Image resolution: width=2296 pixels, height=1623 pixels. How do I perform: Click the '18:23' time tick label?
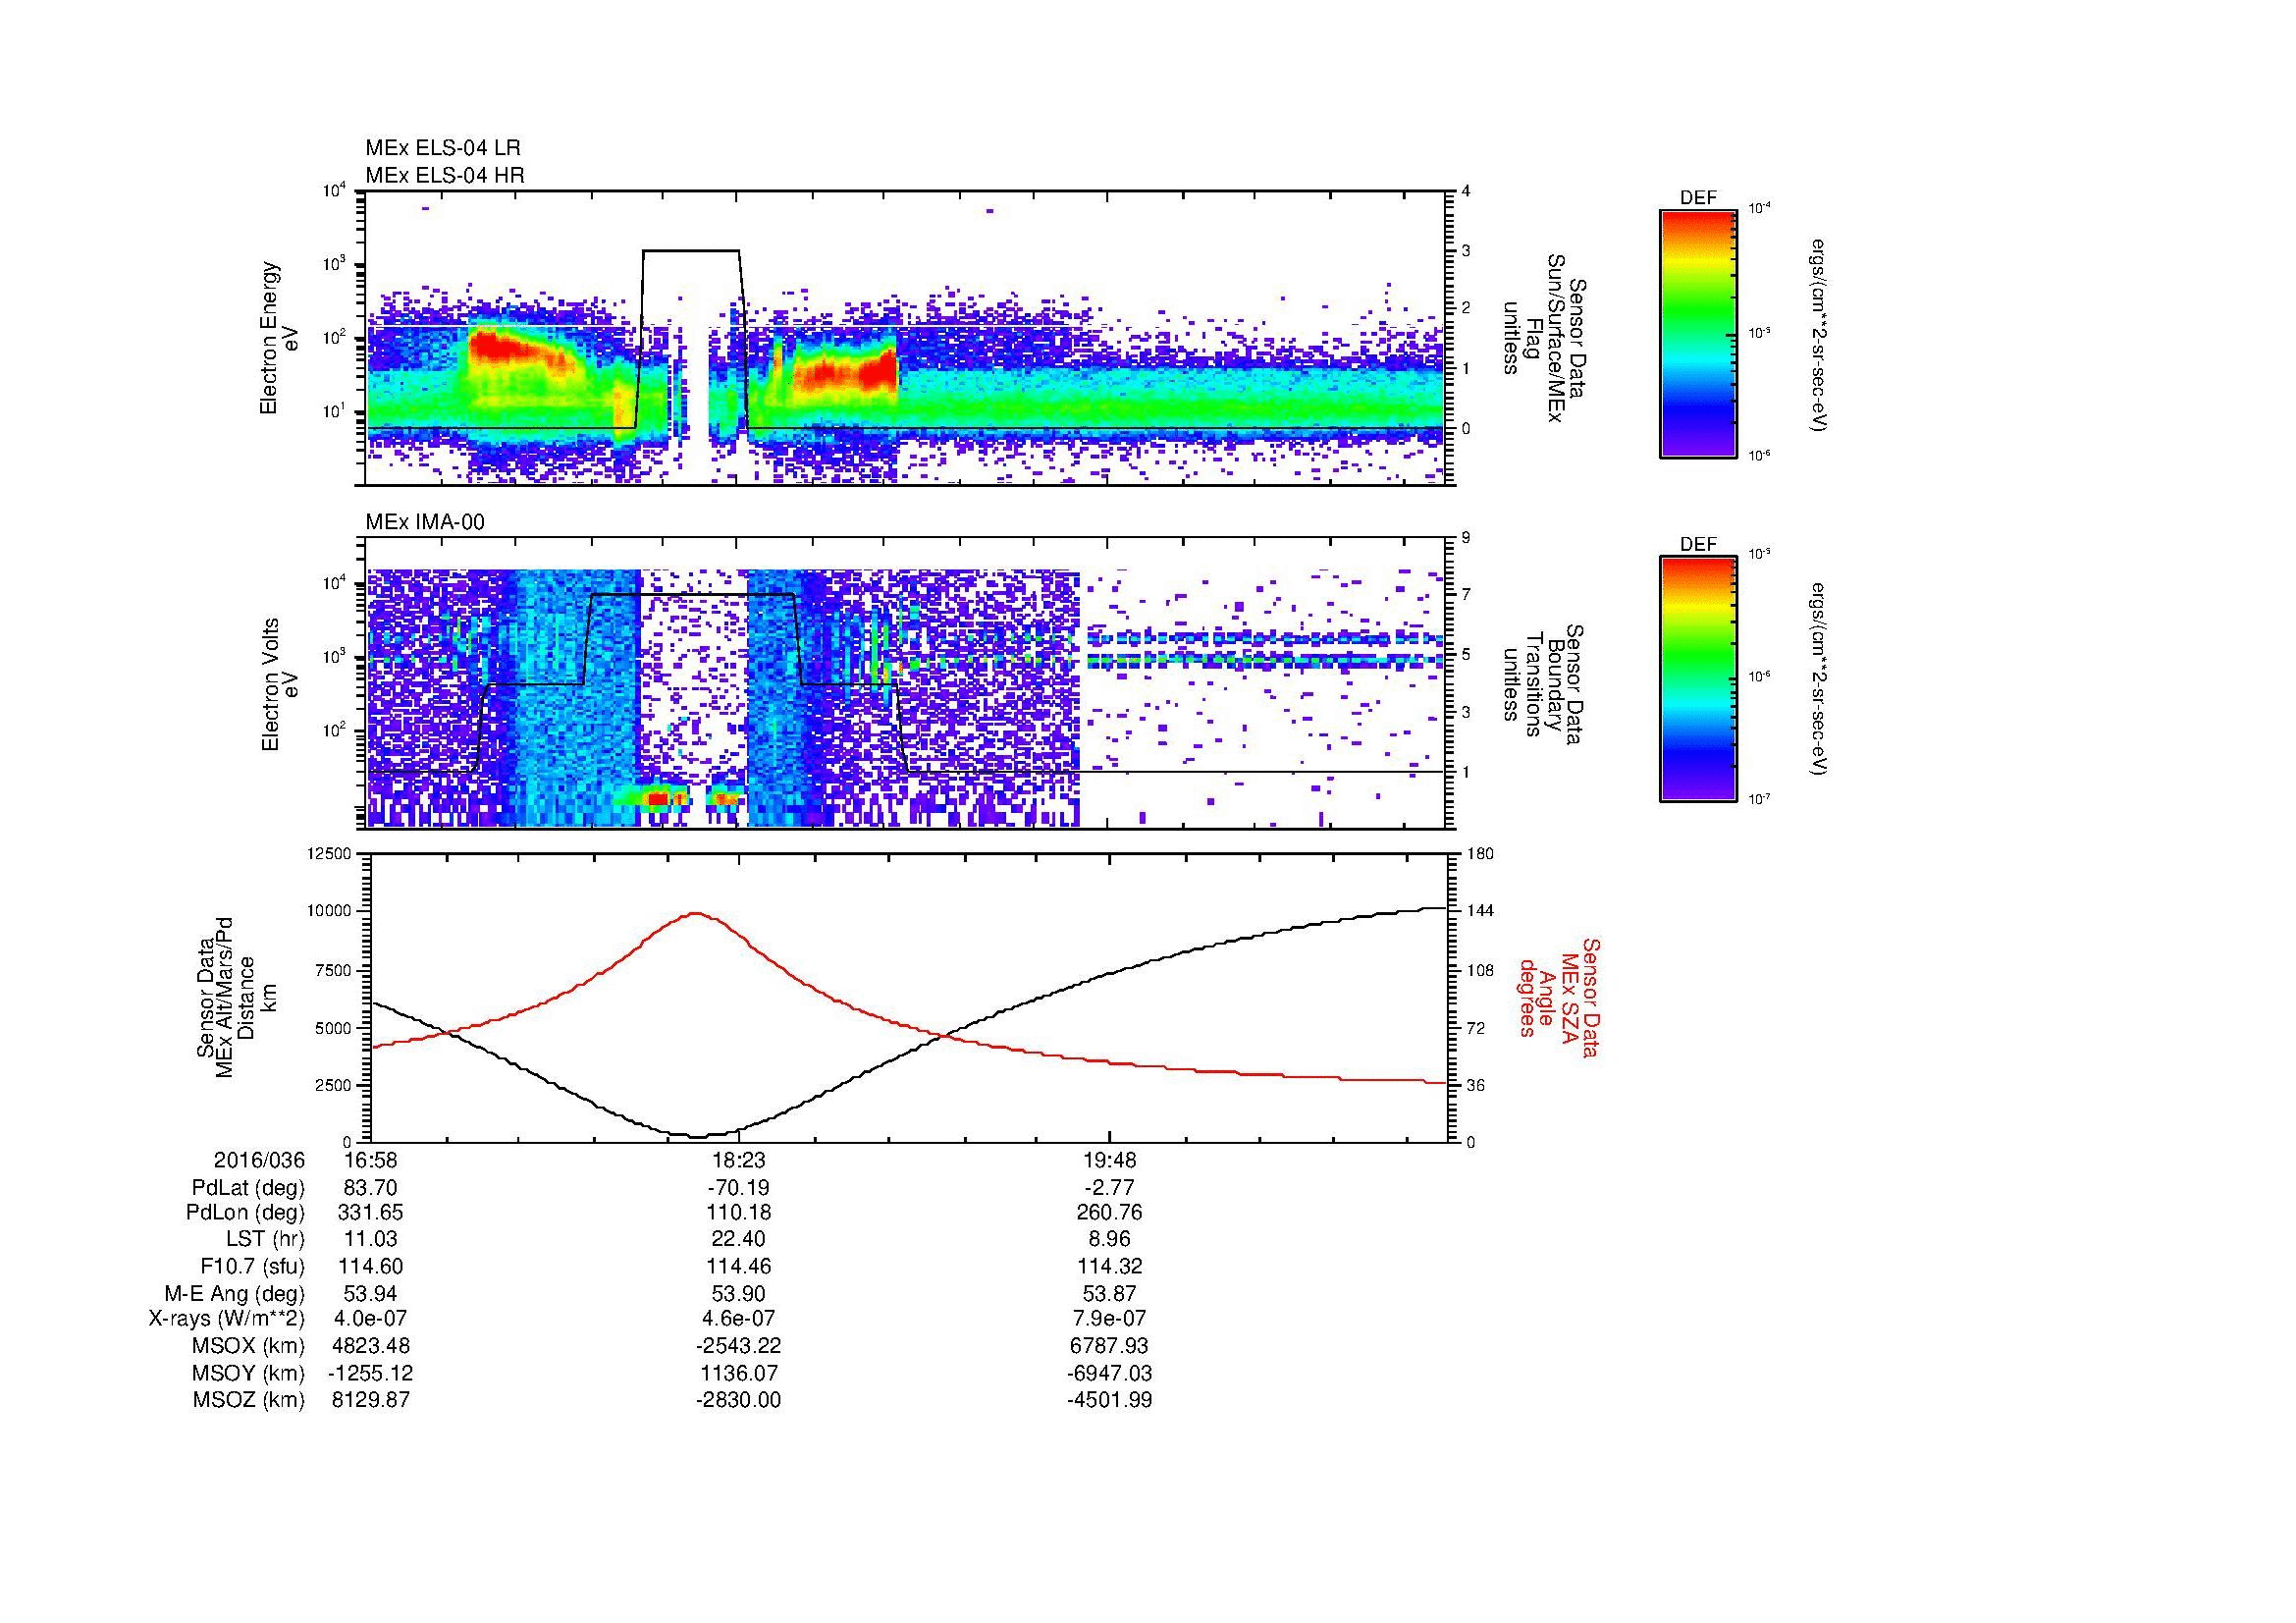tap(739, 1160)
